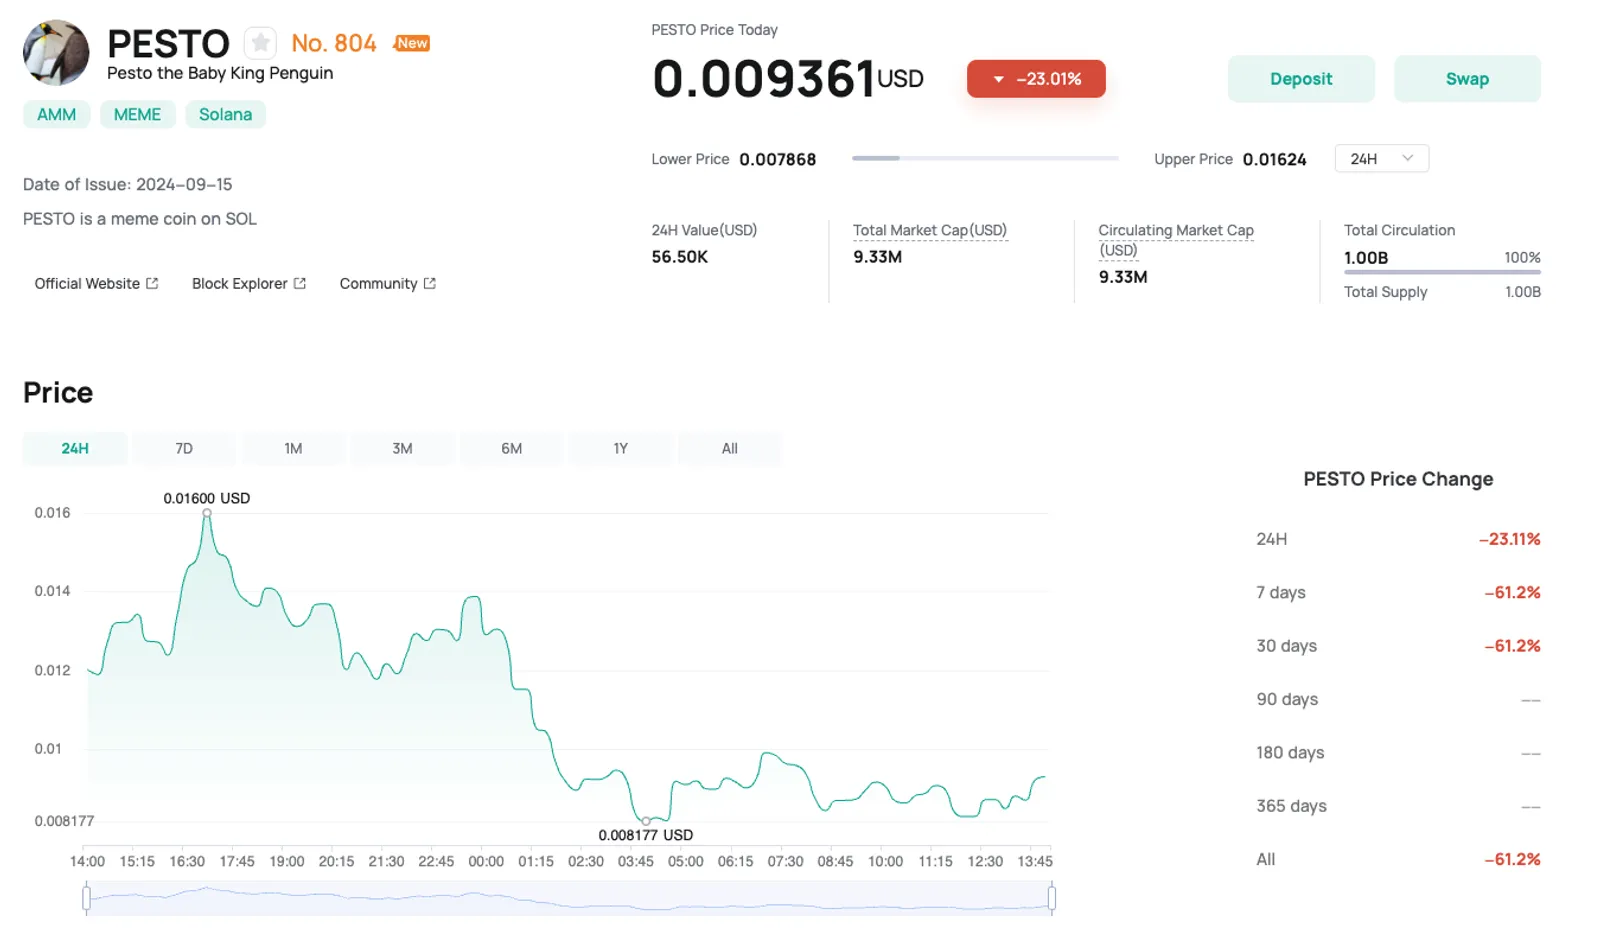This screenshot has width=1600, height=935.
Task: Toggle the favorite star next to PESTO
Action: (x=260, y=43)
